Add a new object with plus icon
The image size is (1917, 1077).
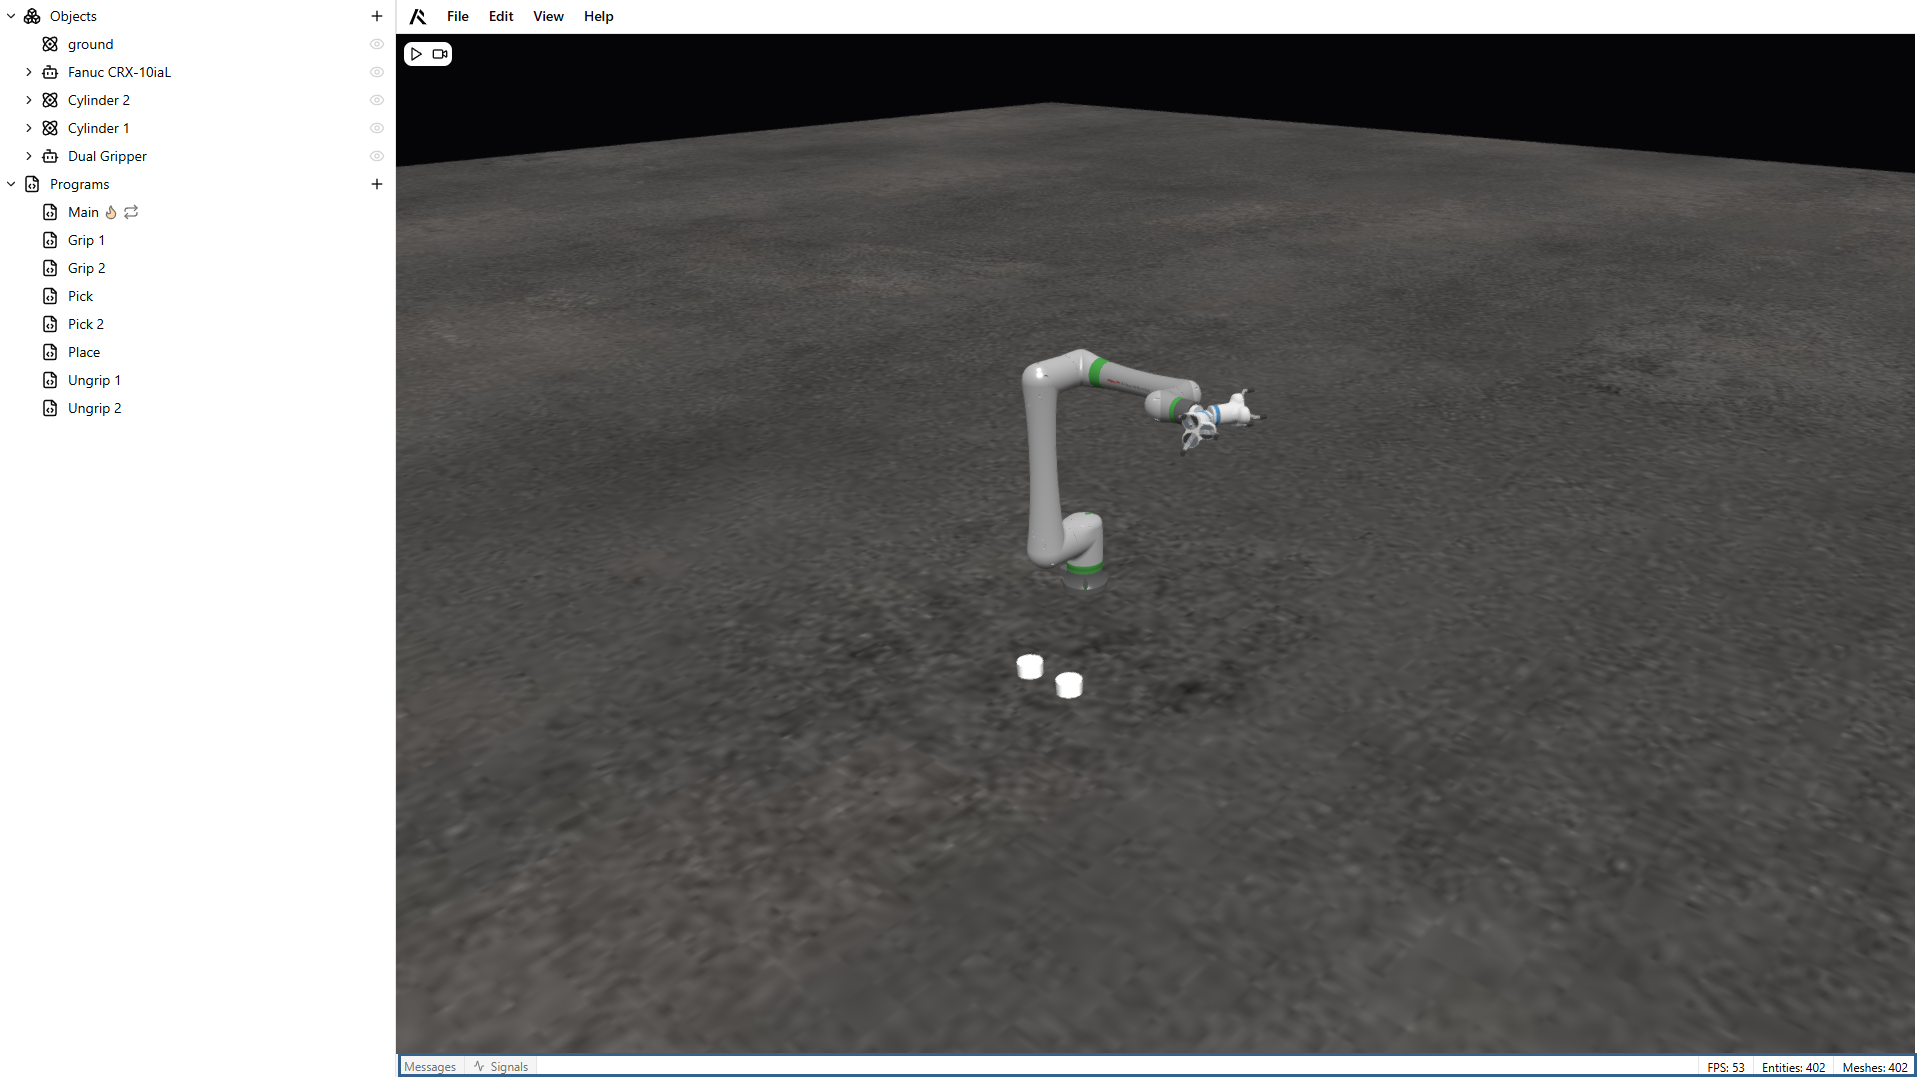click(x=377, y=16)
